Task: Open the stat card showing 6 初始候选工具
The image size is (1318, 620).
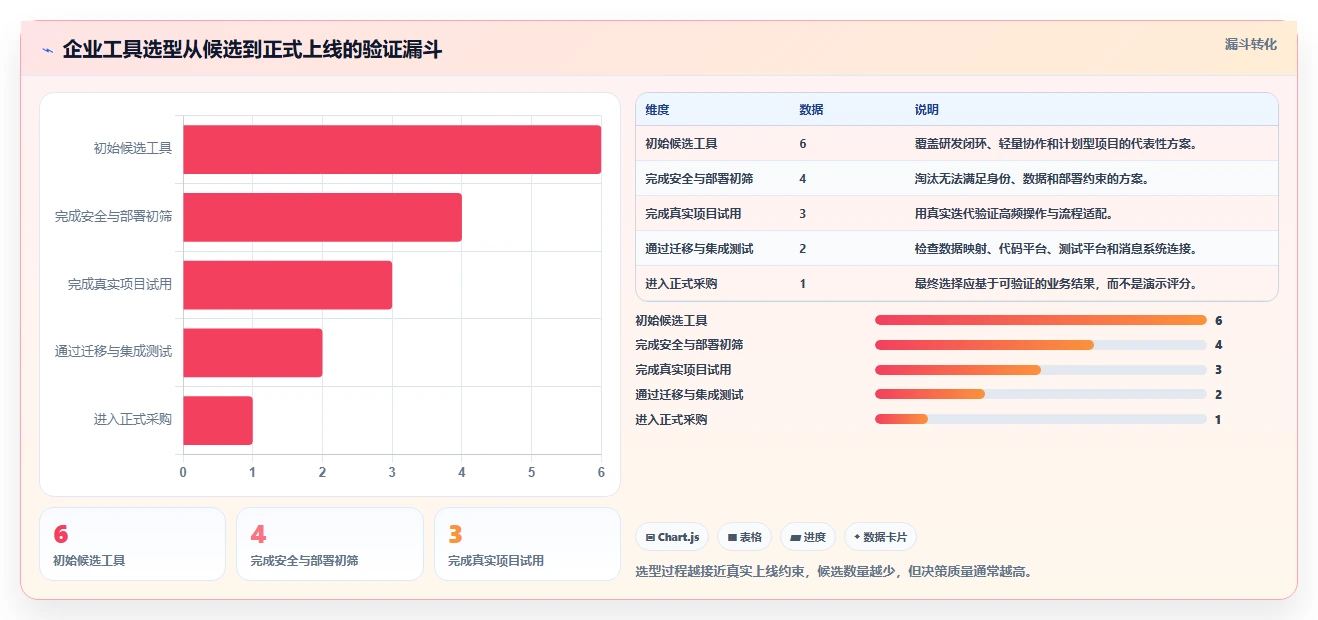Action: [x=132, y=544]
